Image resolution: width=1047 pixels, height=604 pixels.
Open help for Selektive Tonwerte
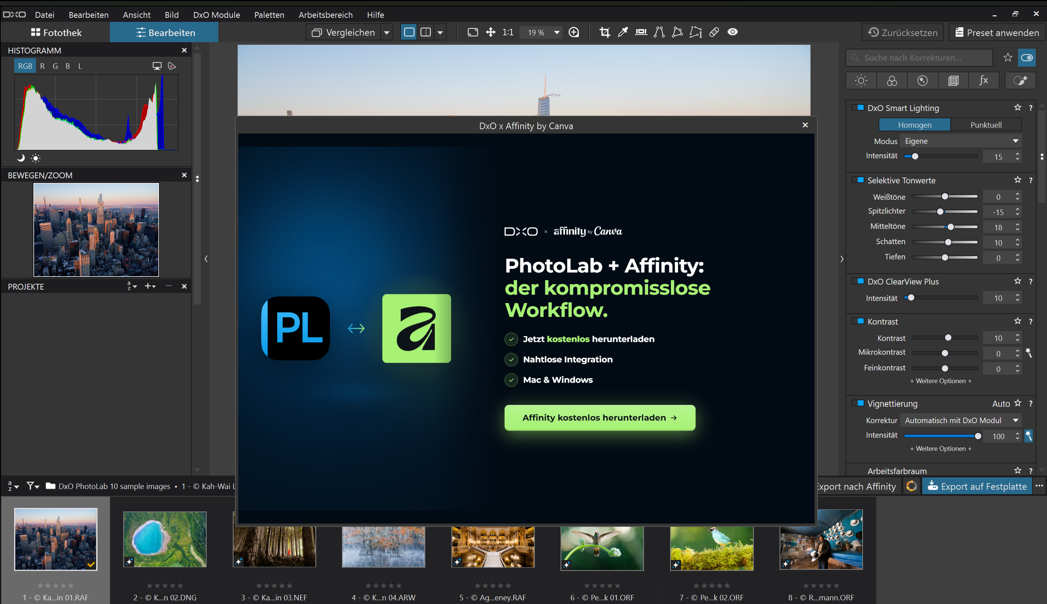point(1031,180)
